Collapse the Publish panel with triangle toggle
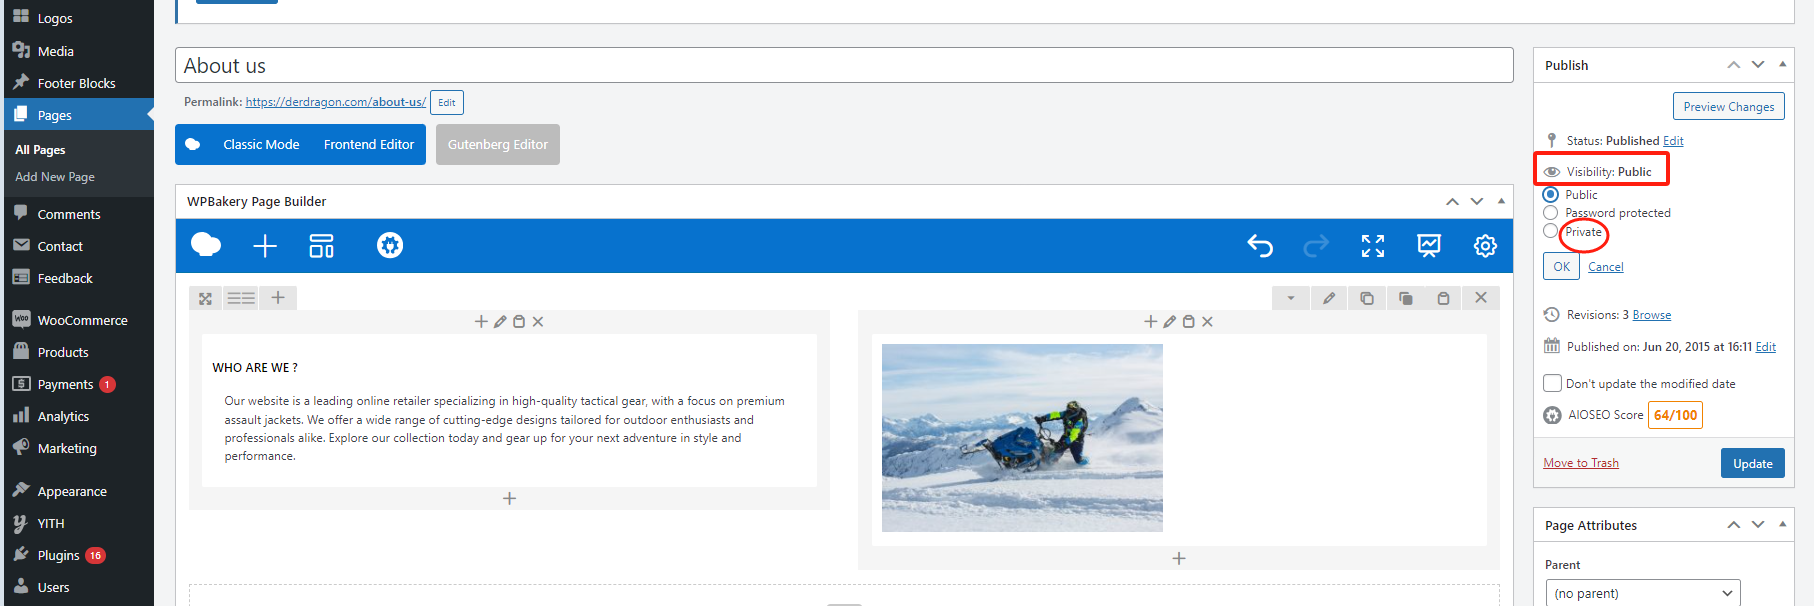 click(x=1782, y=64)
